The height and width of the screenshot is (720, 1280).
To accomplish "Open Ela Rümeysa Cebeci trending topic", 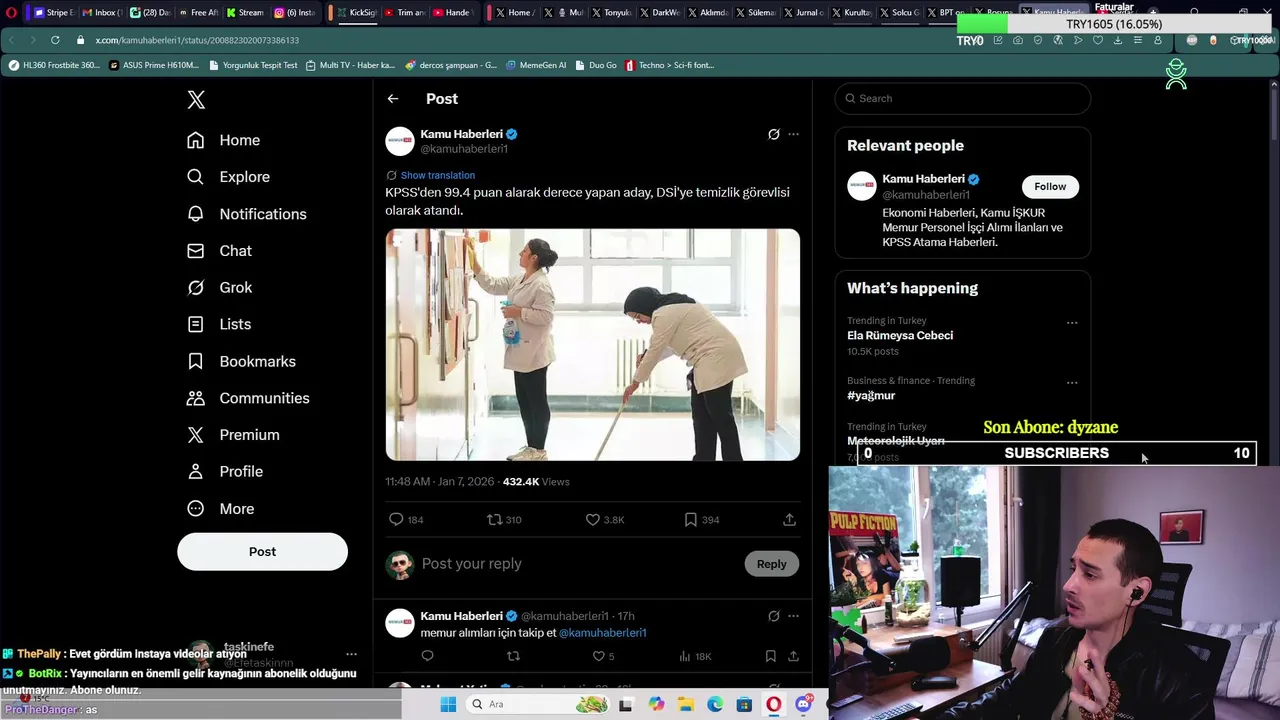I will coord(900,336).
